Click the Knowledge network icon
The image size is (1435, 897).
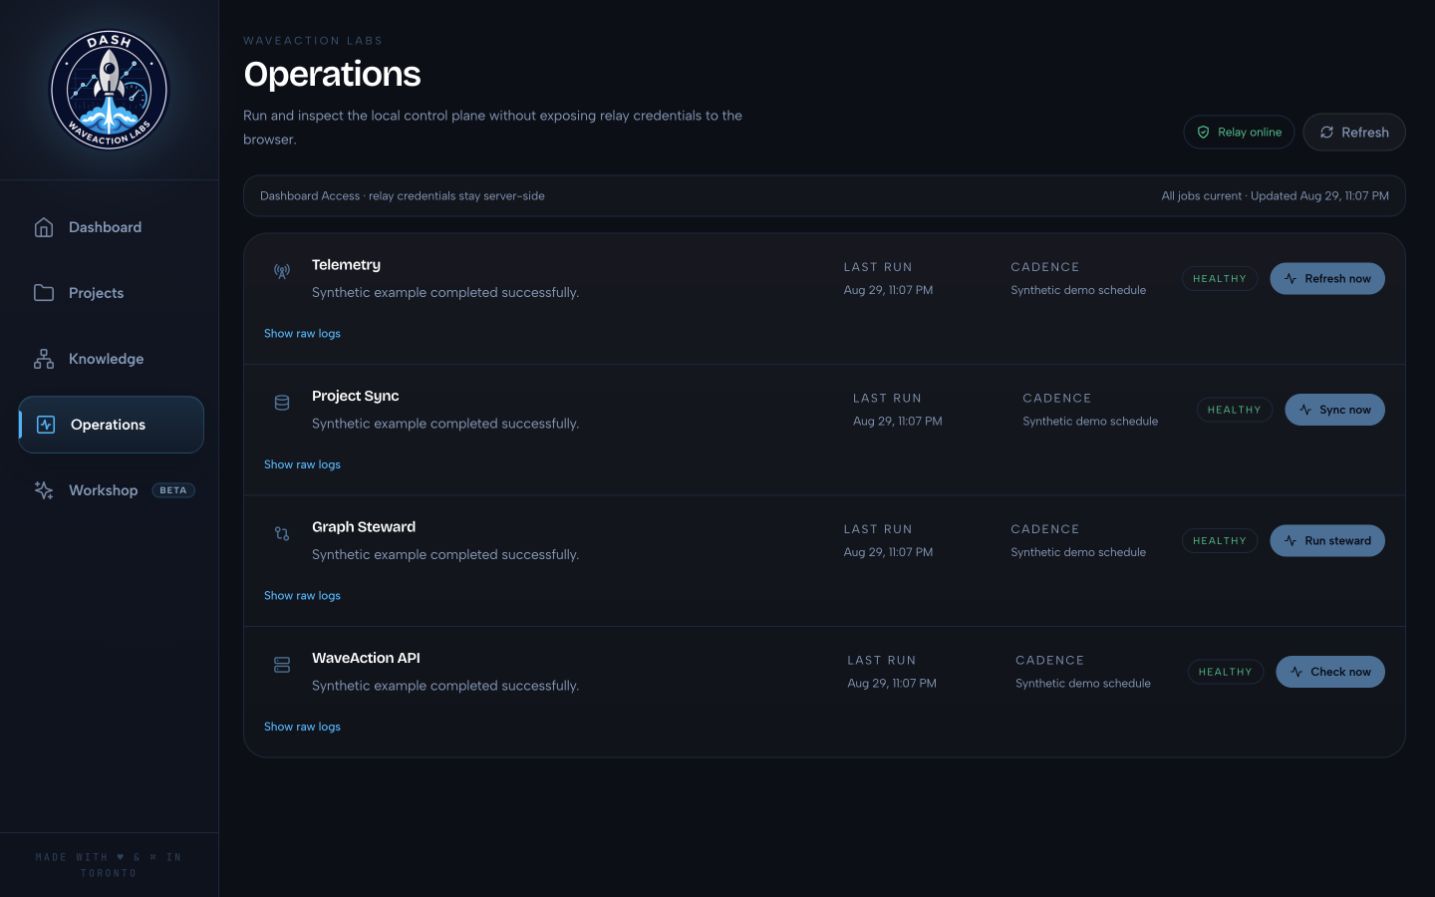tap(44, 359)
